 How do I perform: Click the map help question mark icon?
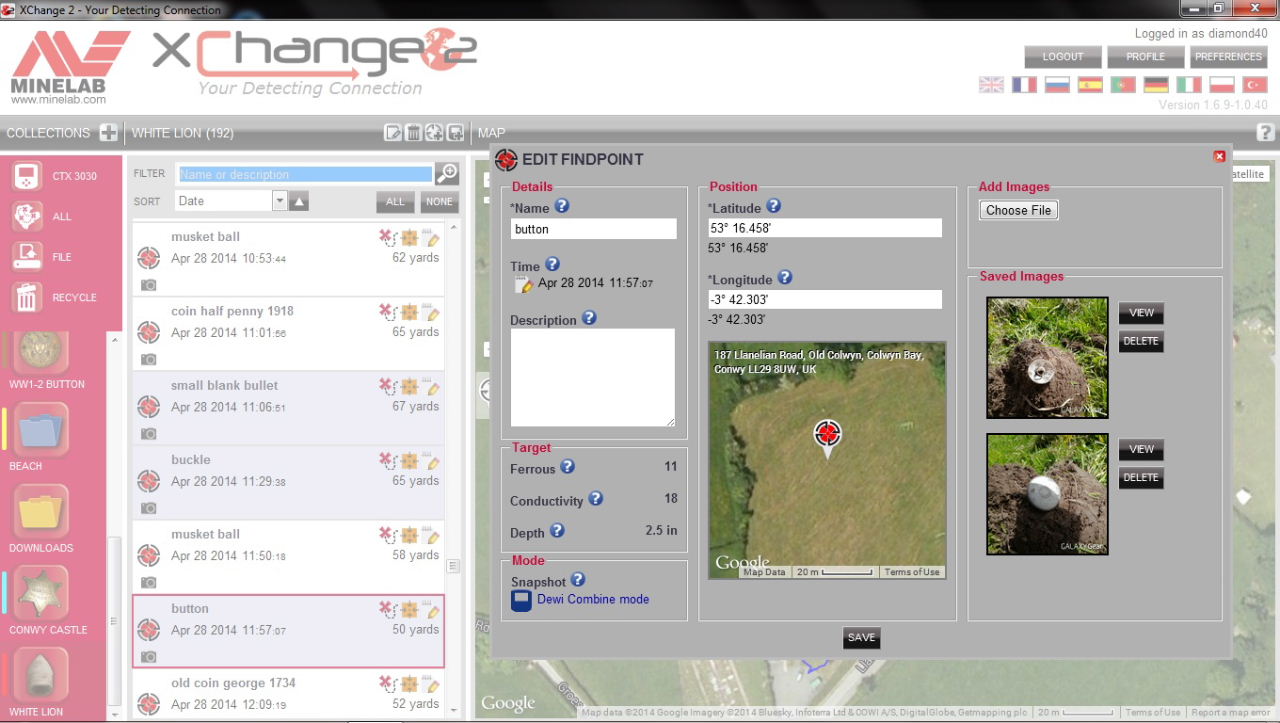pyautogui.click(x=1265, y=132)
